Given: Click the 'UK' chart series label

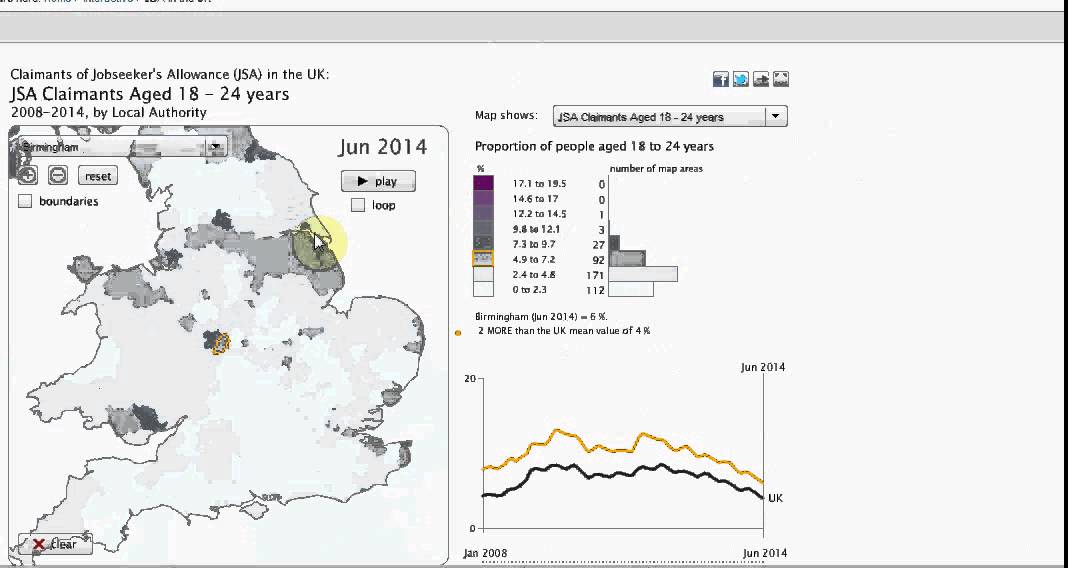Looking at the screenshot, I should [775, 499].
